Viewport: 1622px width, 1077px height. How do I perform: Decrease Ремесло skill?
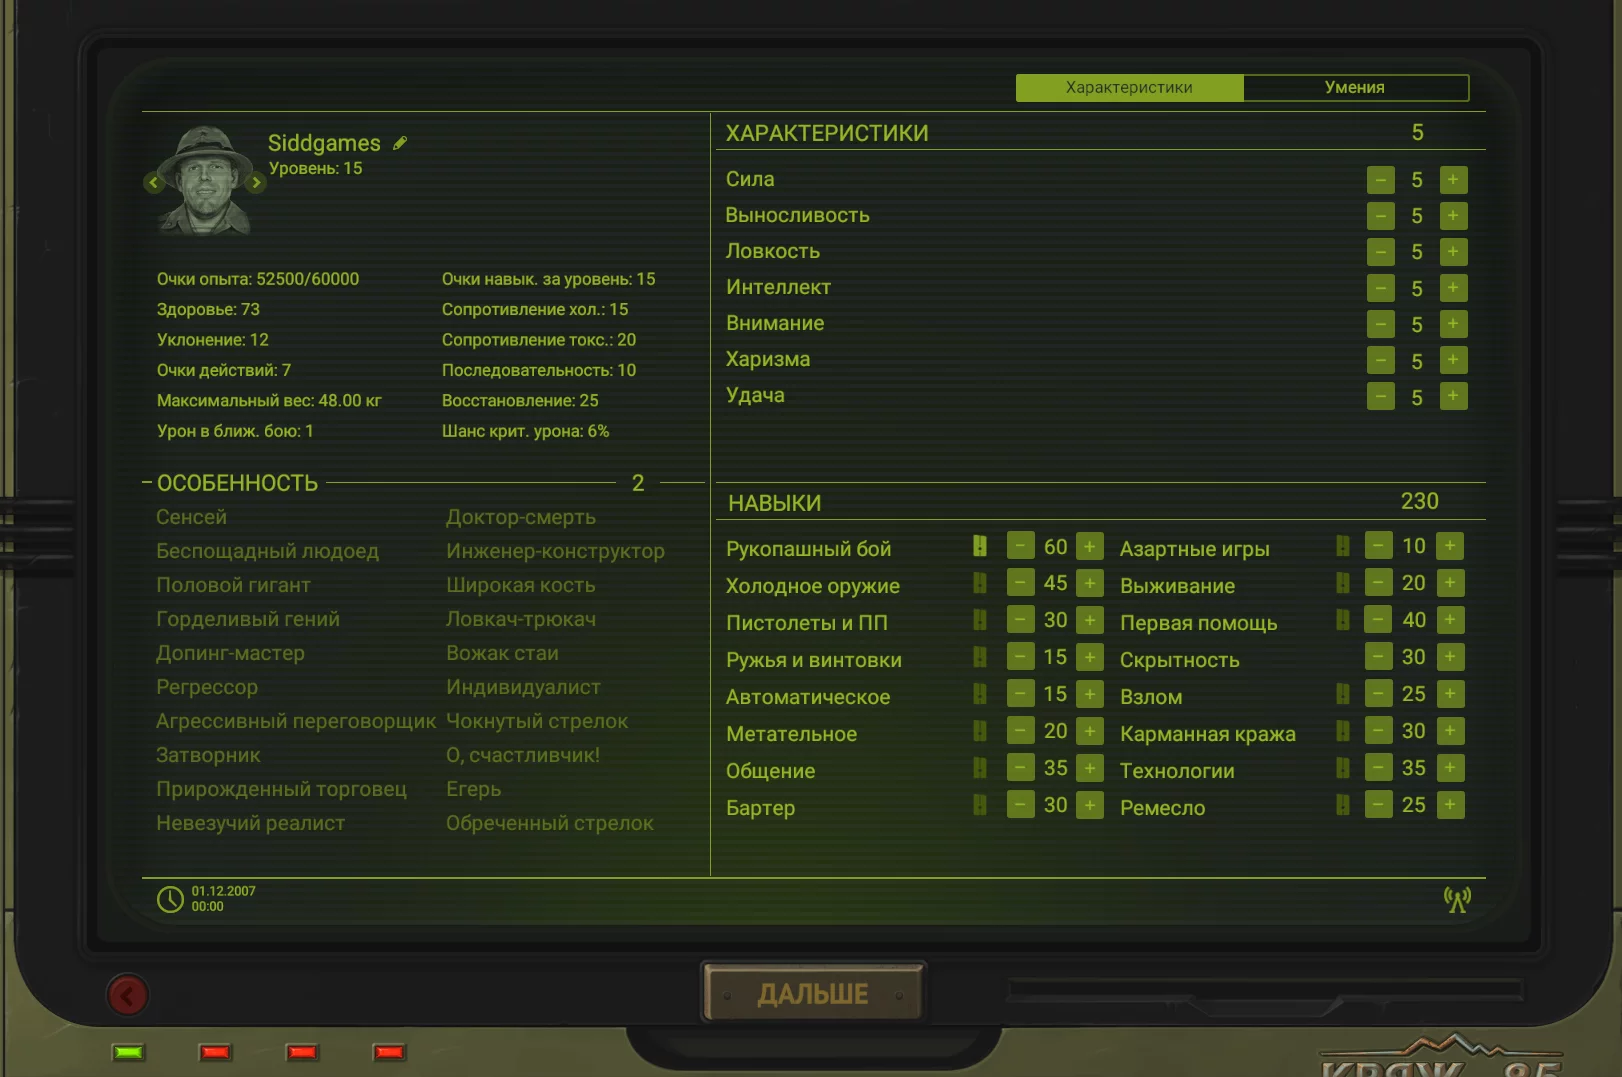click(x=1379, y=805)
